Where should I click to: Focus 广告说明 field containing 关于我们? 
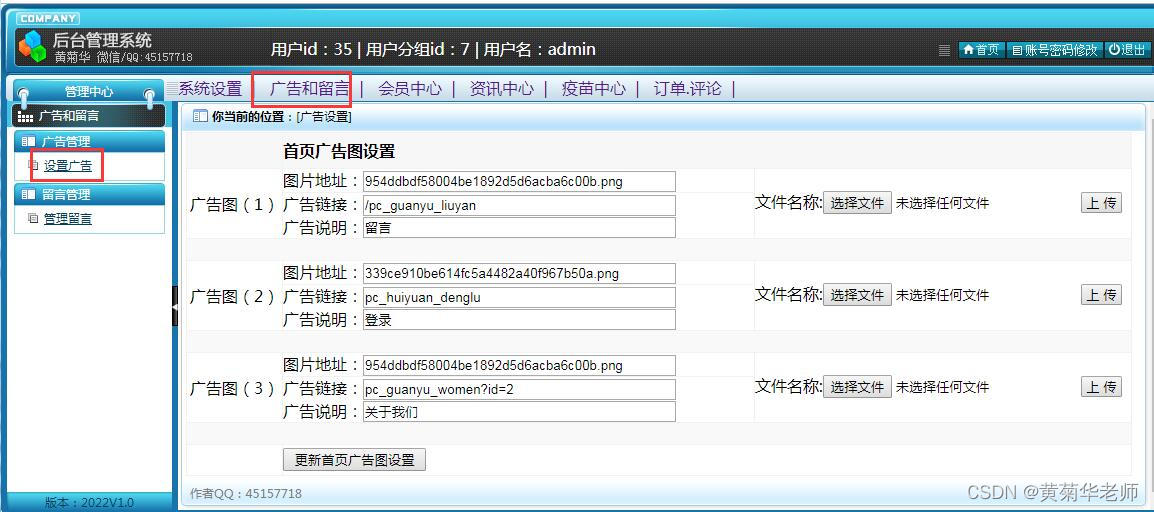519,411
